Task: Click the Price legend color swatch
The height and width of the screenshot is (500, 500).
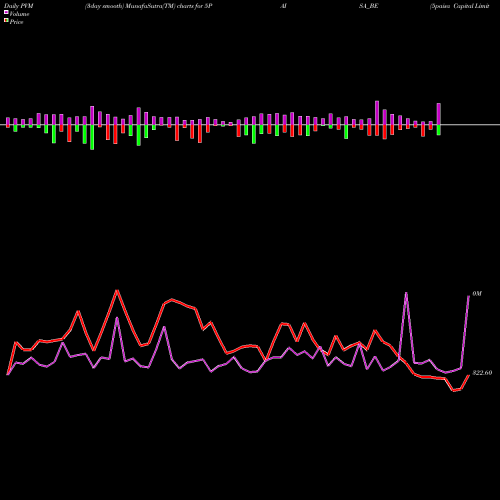Action: (x=6, y=21)
